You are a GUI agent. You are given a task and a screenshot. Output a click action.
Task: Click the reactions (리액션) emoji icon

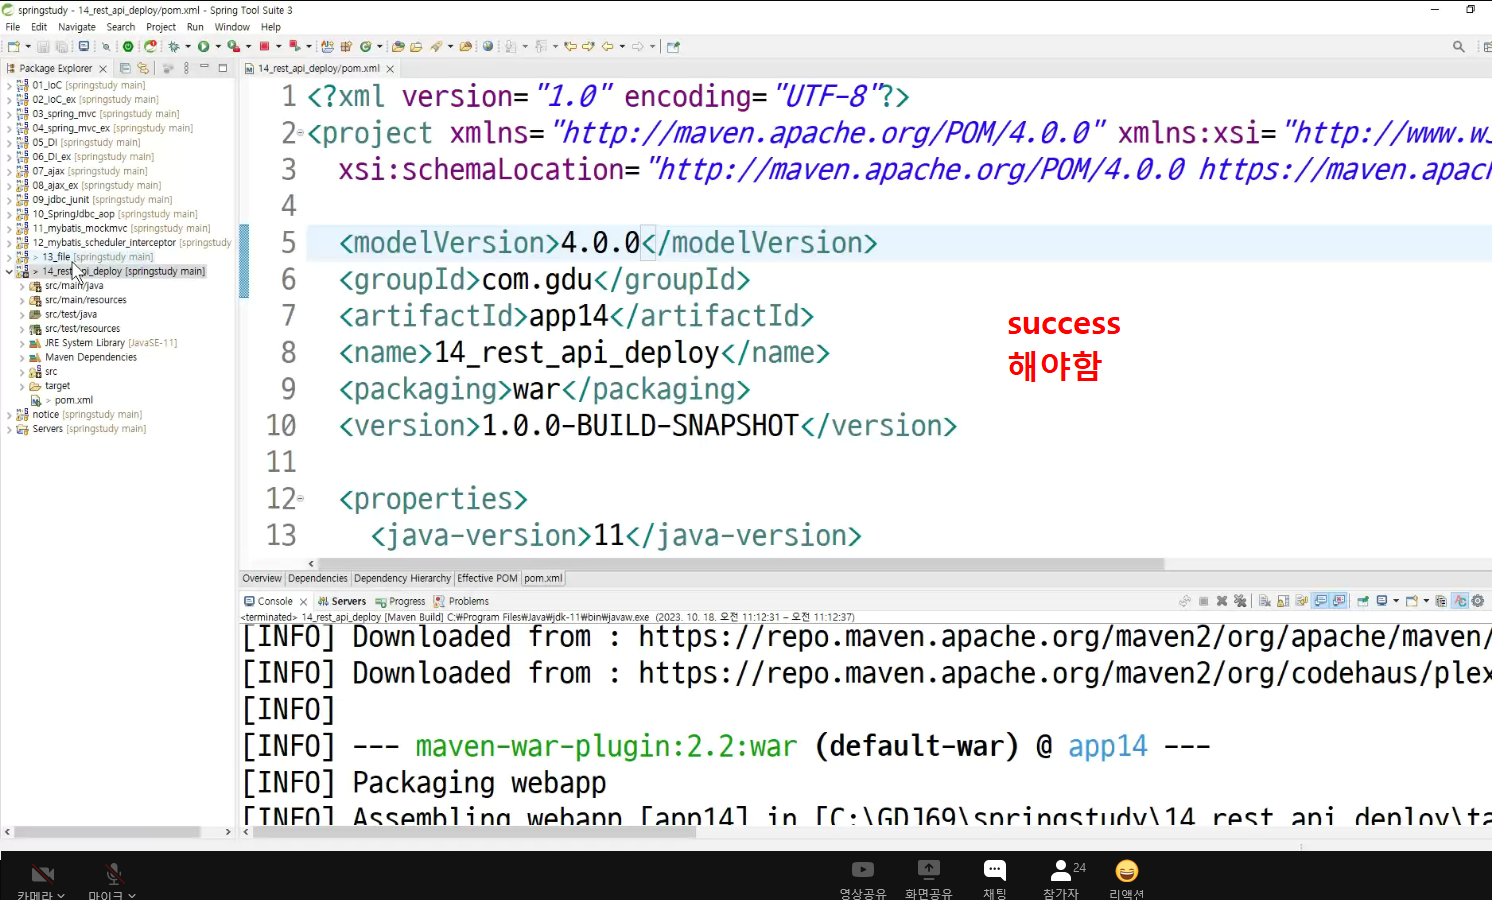pyautogui.click(x=1127, y=870)
